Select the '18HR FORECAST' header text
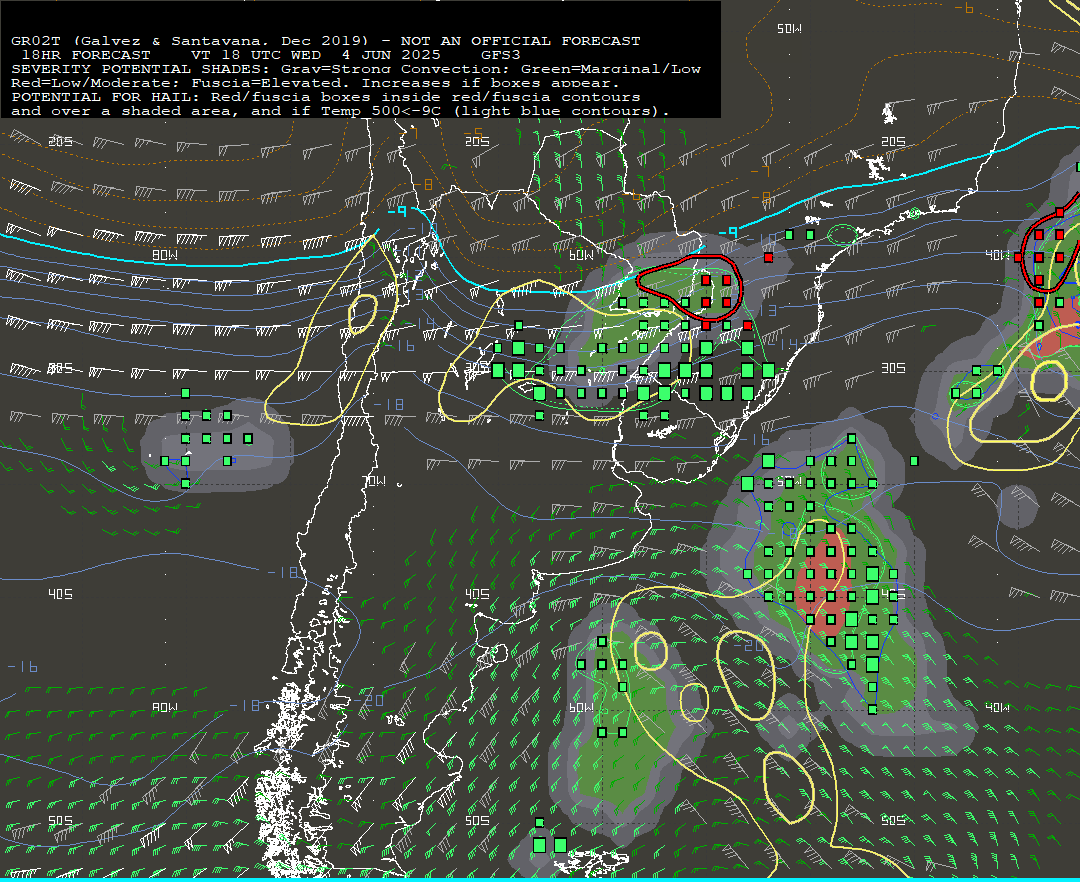This screenshot has width=1080, height=882. point(86,55)
